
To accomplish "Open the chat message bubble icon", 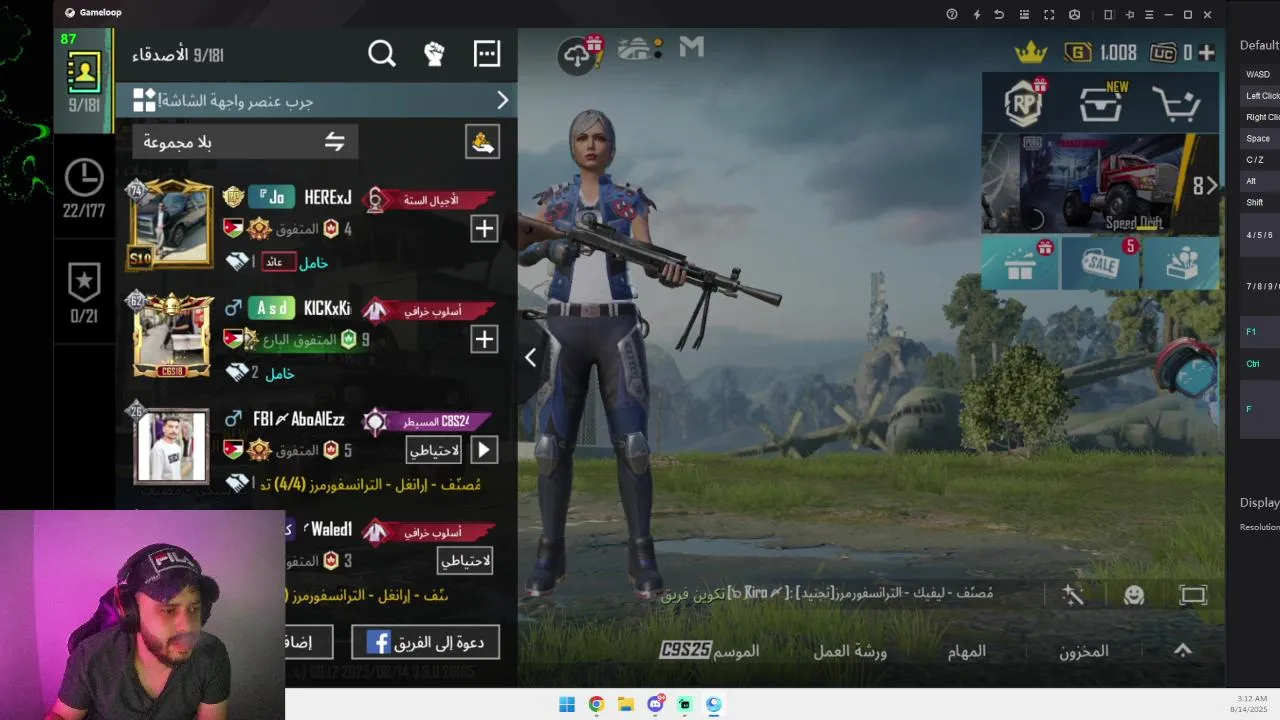I will [487, 54].
